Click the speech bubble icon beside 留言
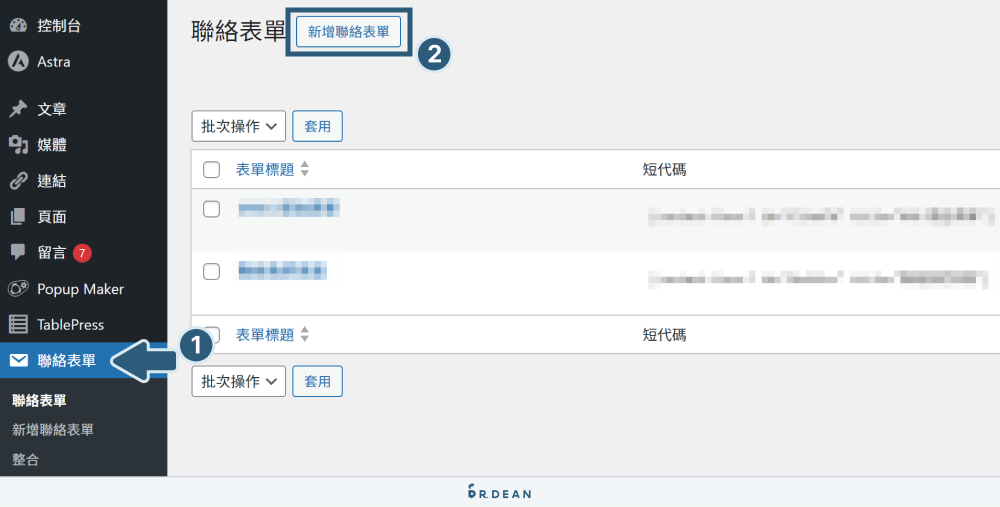The image size is (1000, 507). tap(18, 253)
